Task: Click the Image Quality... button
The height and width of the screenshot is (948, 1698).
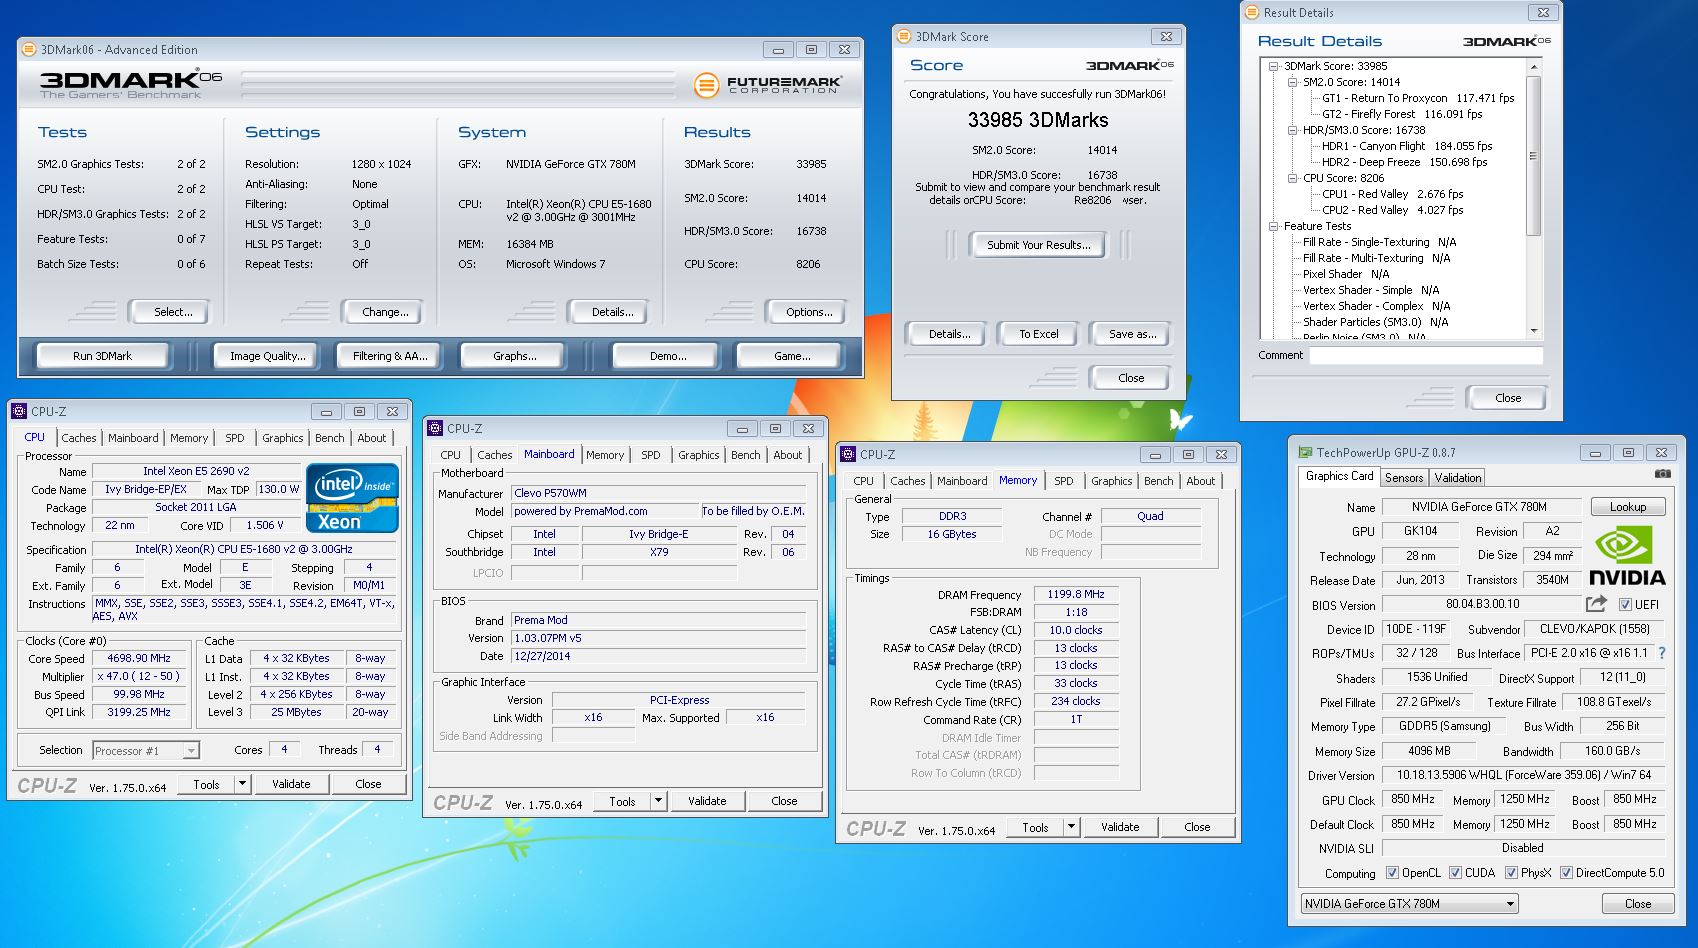Action: point(267,356)
